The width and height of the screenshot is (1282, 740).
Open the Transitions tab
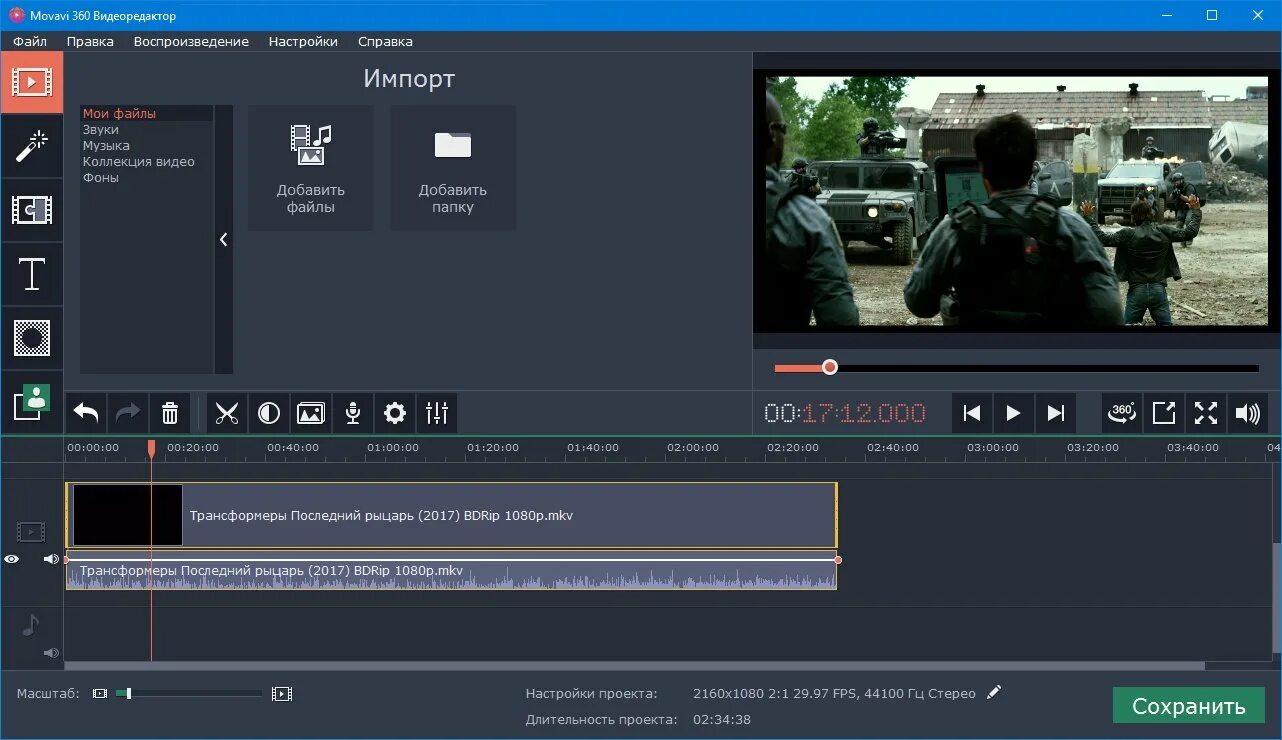click(31, 210)
